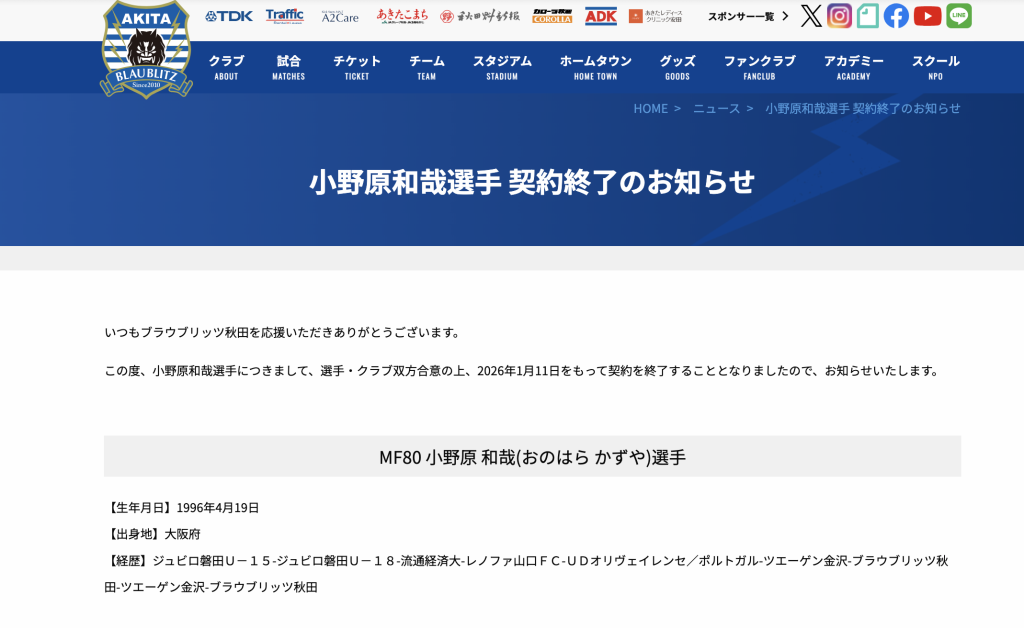Image resolution: width=1024 pixels, height=628 pixels.
Task: Click the Corolla sponsor logo
Action: click(x=552, y=16)
